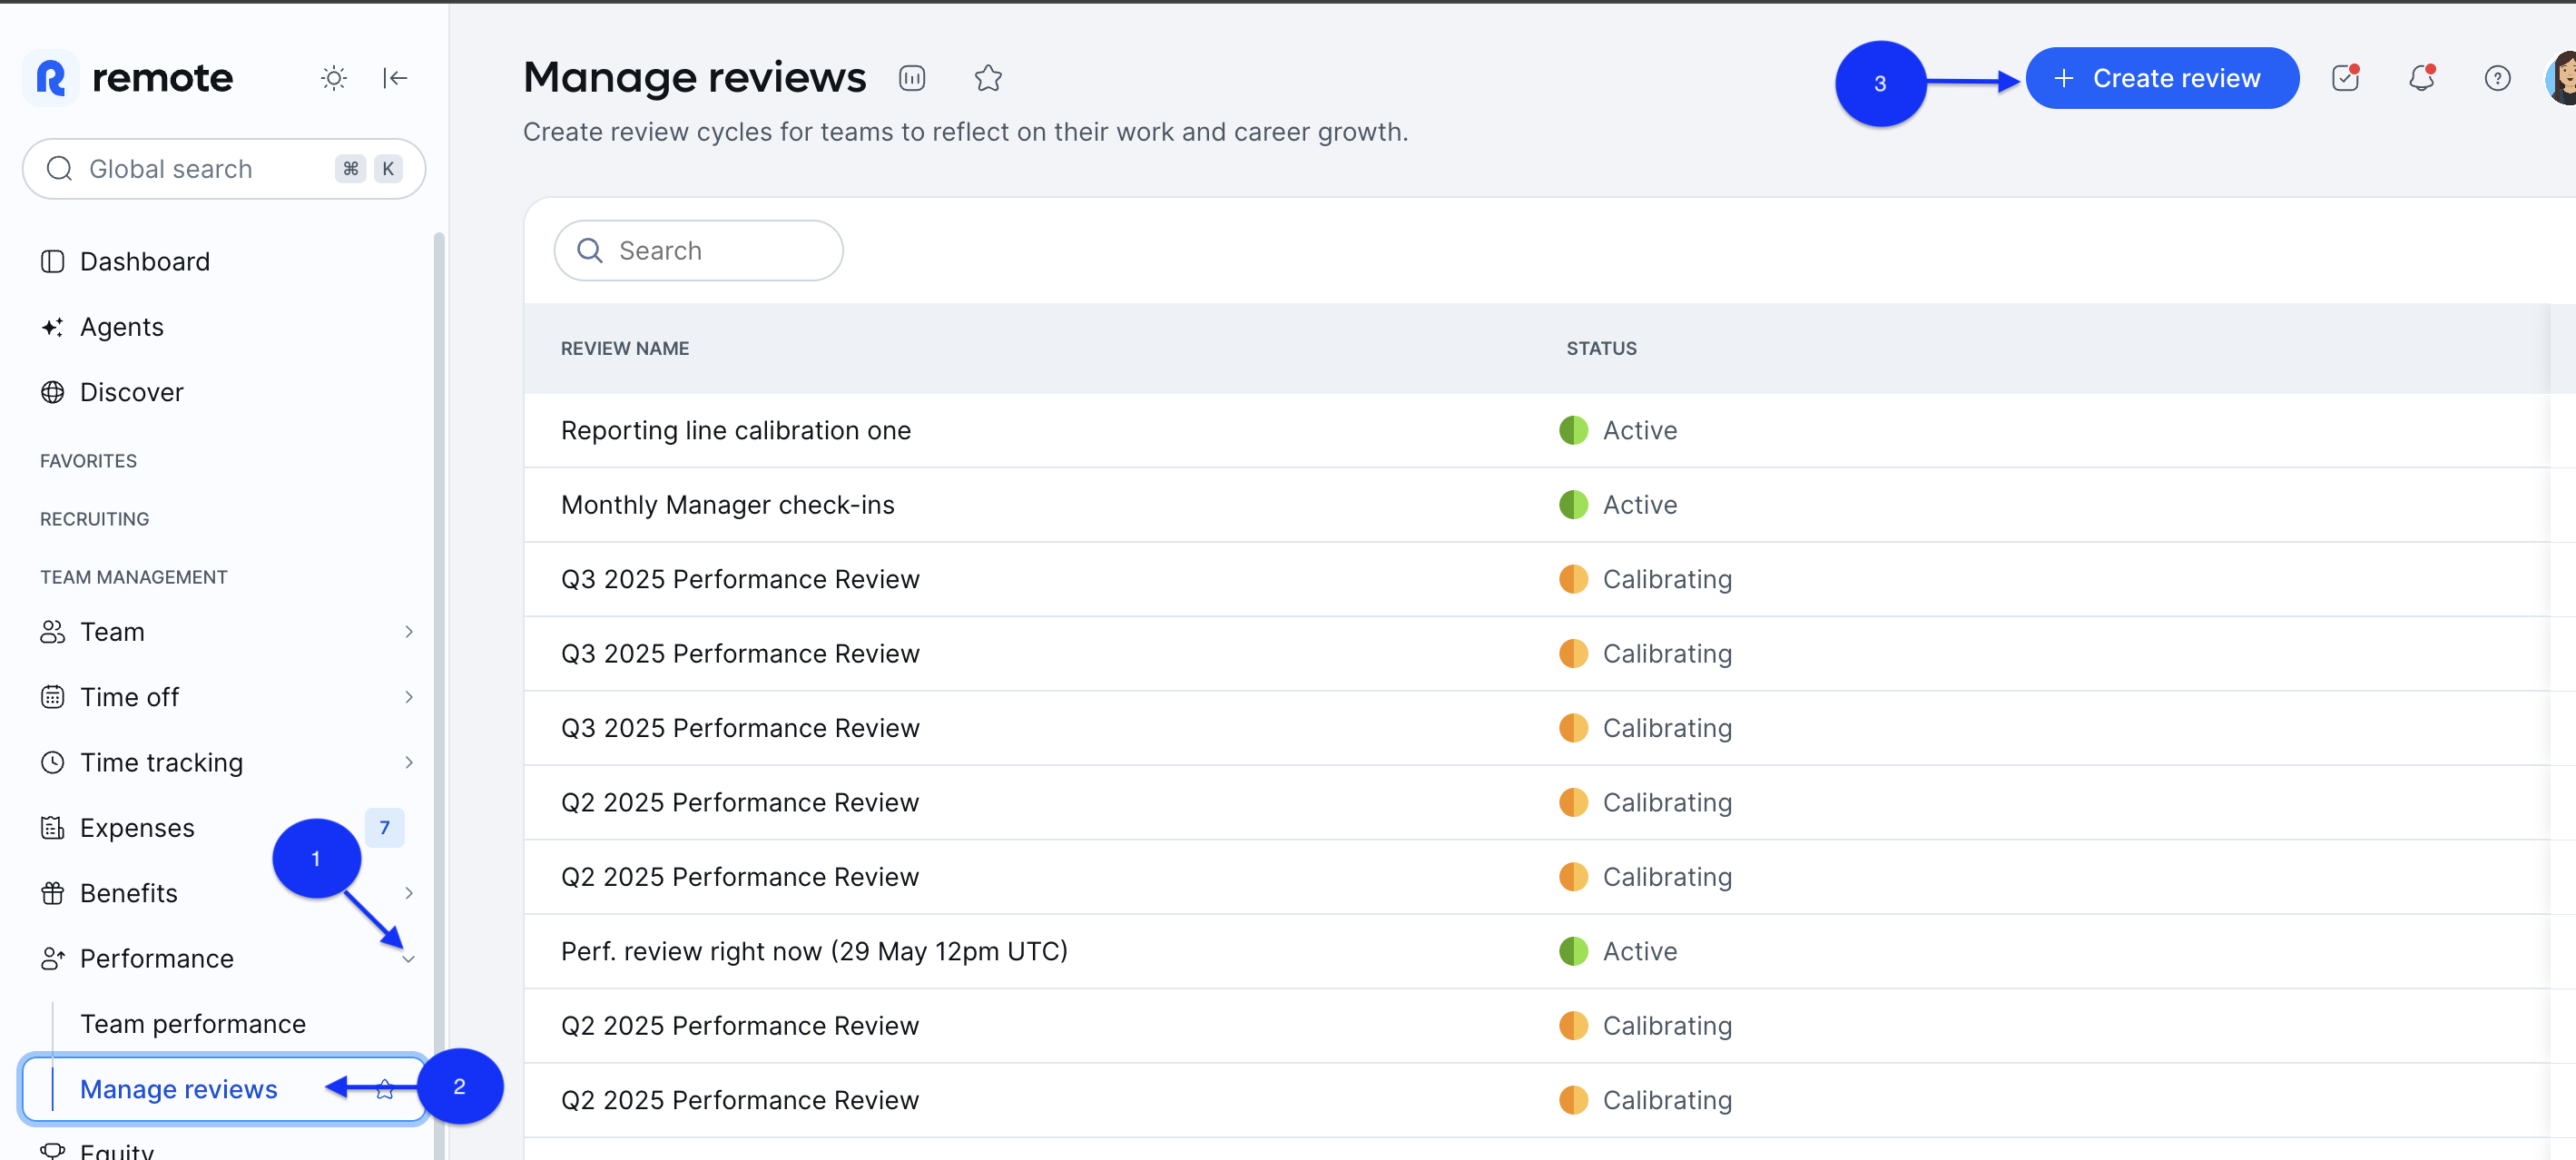The height and width of the screenshot is (1160, 2576).
Task: Click the Expenses receipt icon
Action: [52, 828]
